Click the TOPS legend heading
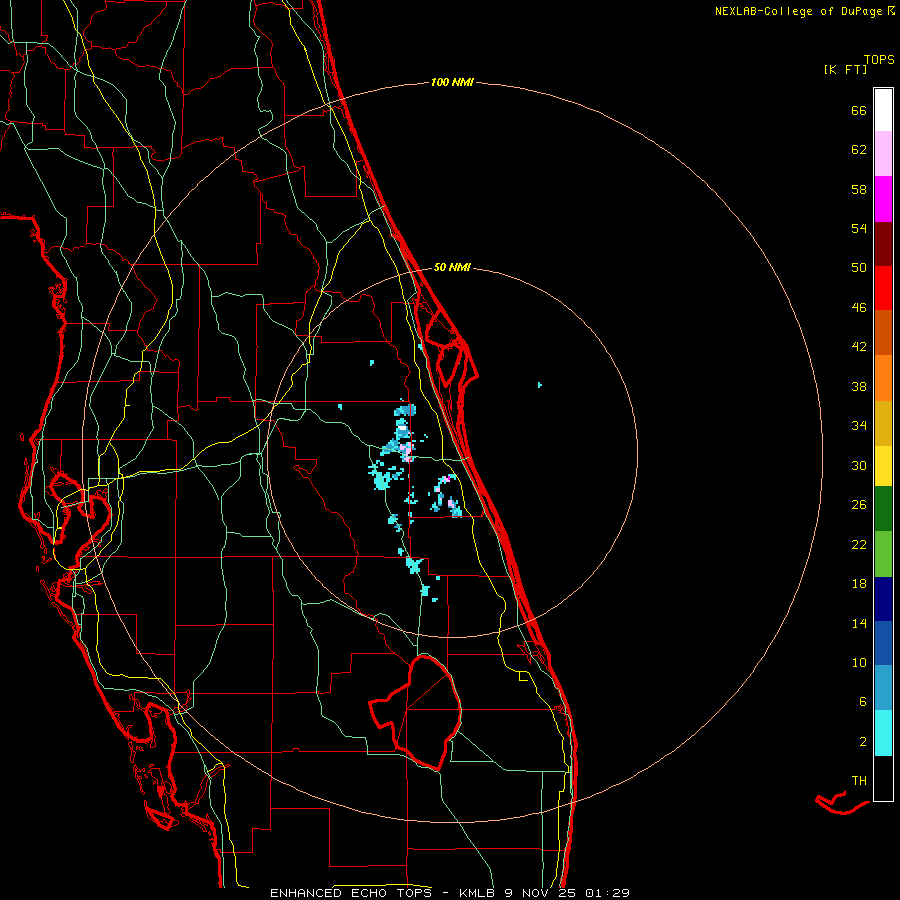Viewport: 900px width, 900px height. [x=879, y=60]
